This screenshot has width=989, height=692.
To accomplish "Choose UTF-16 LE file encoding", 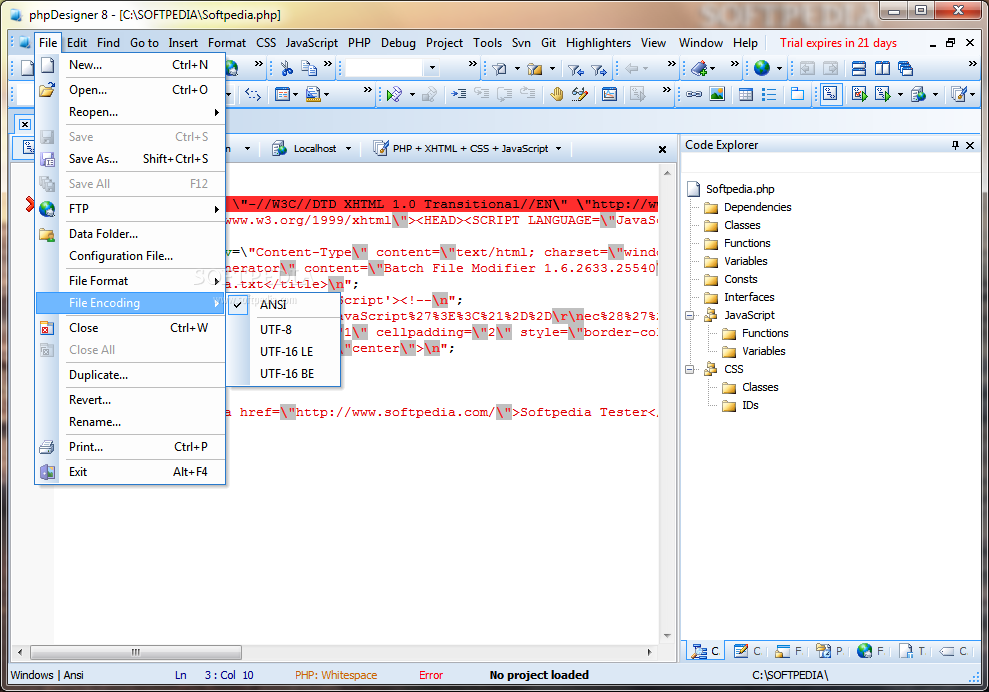I will pos(284,351).
